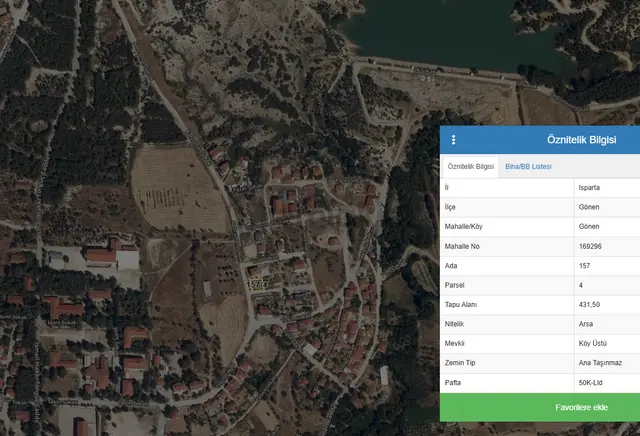The height and width of the screenshot is (436, 640).
Task: Click the Mahalle/Köy label cell
Action: [507, 226]
